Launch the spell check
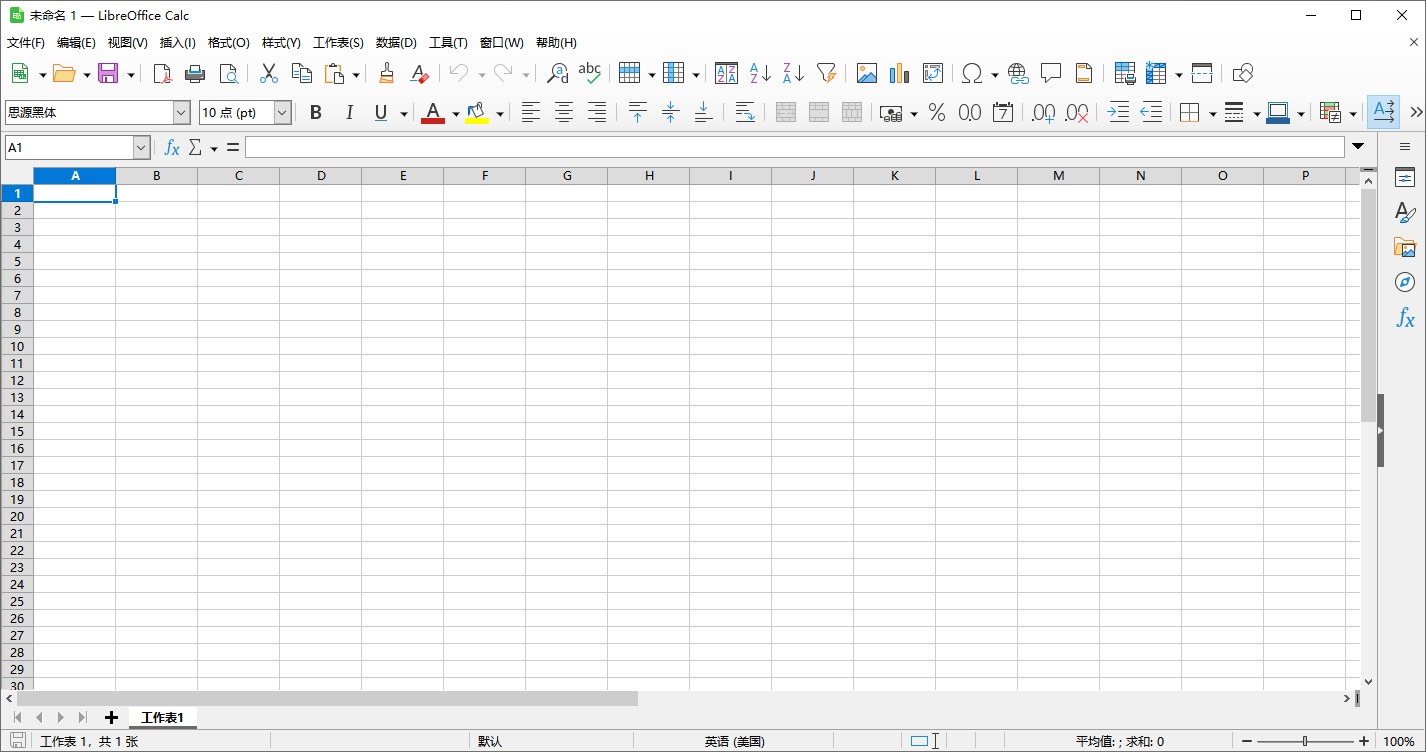This screenshot has height=752, width=1426. pos(590,73)
